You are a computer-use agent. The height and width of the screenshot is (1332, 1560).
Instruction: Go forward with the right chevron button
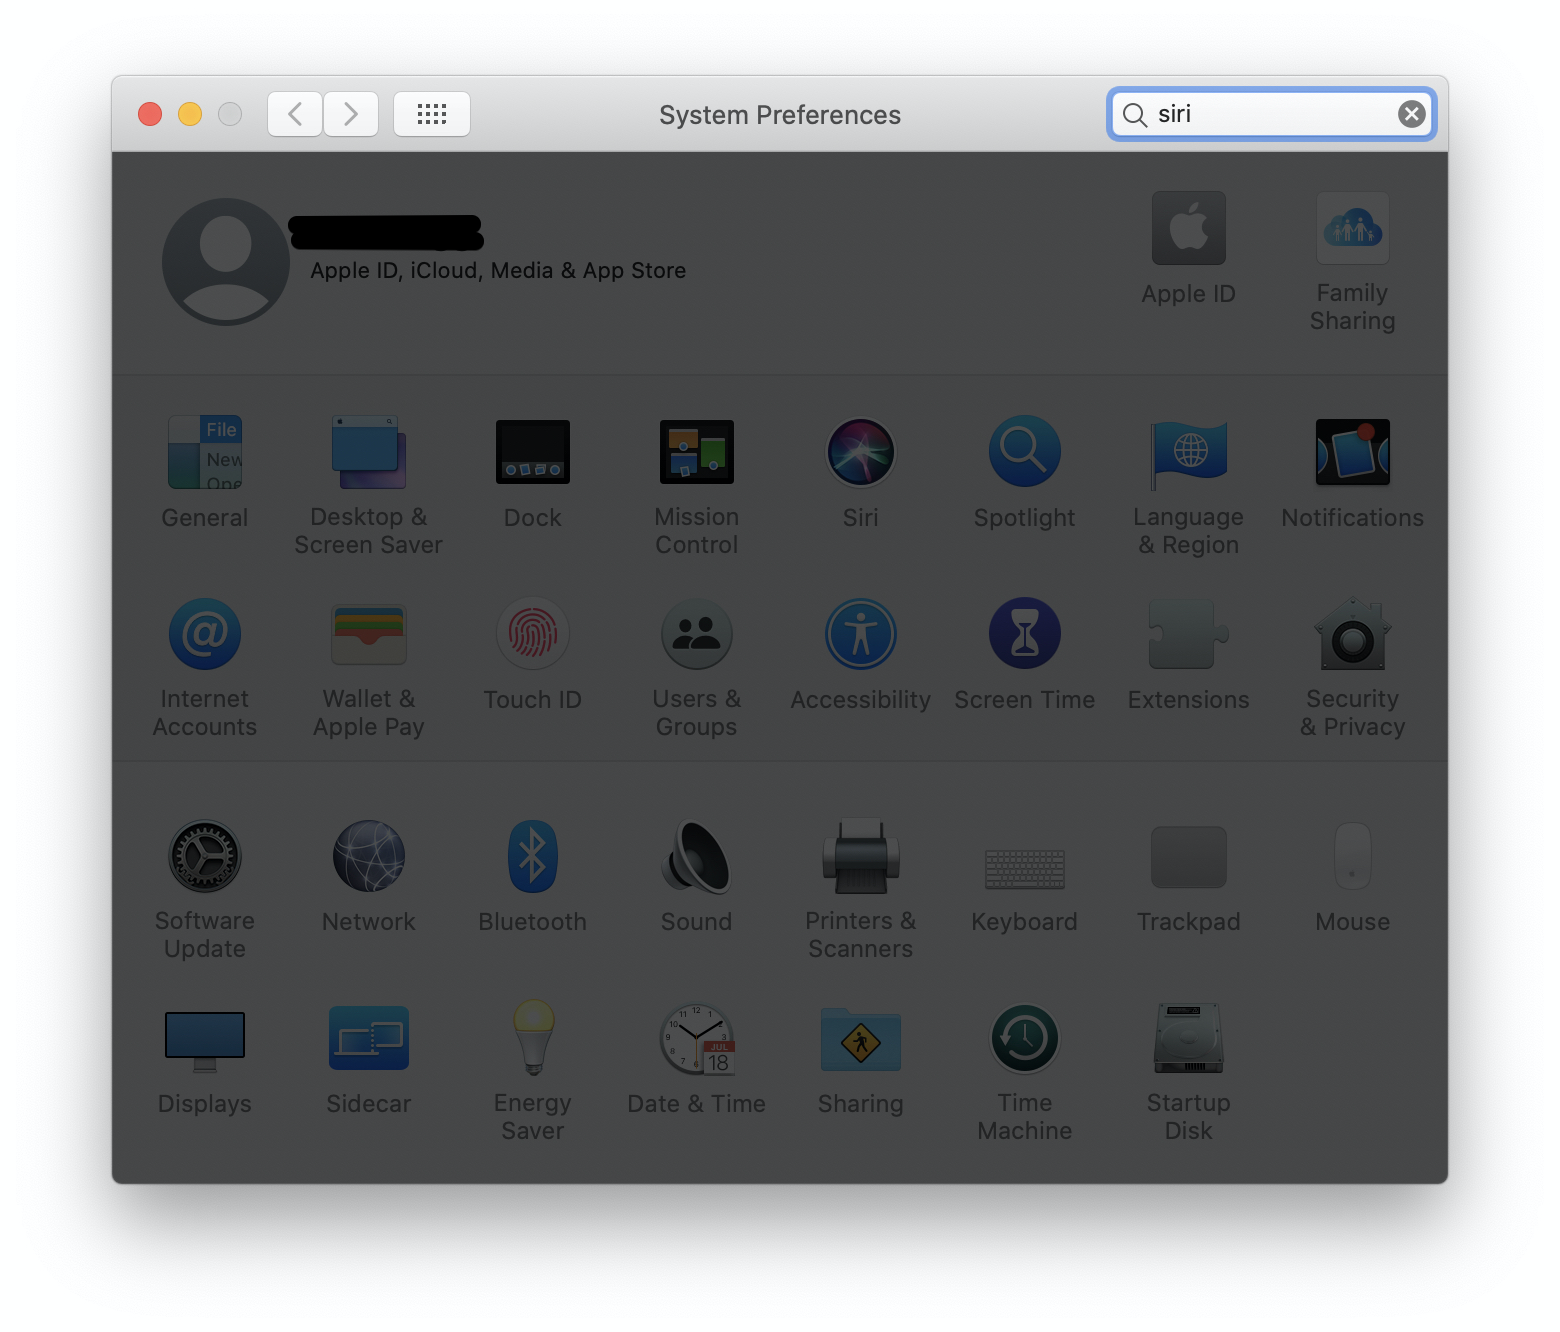[351, 114]
